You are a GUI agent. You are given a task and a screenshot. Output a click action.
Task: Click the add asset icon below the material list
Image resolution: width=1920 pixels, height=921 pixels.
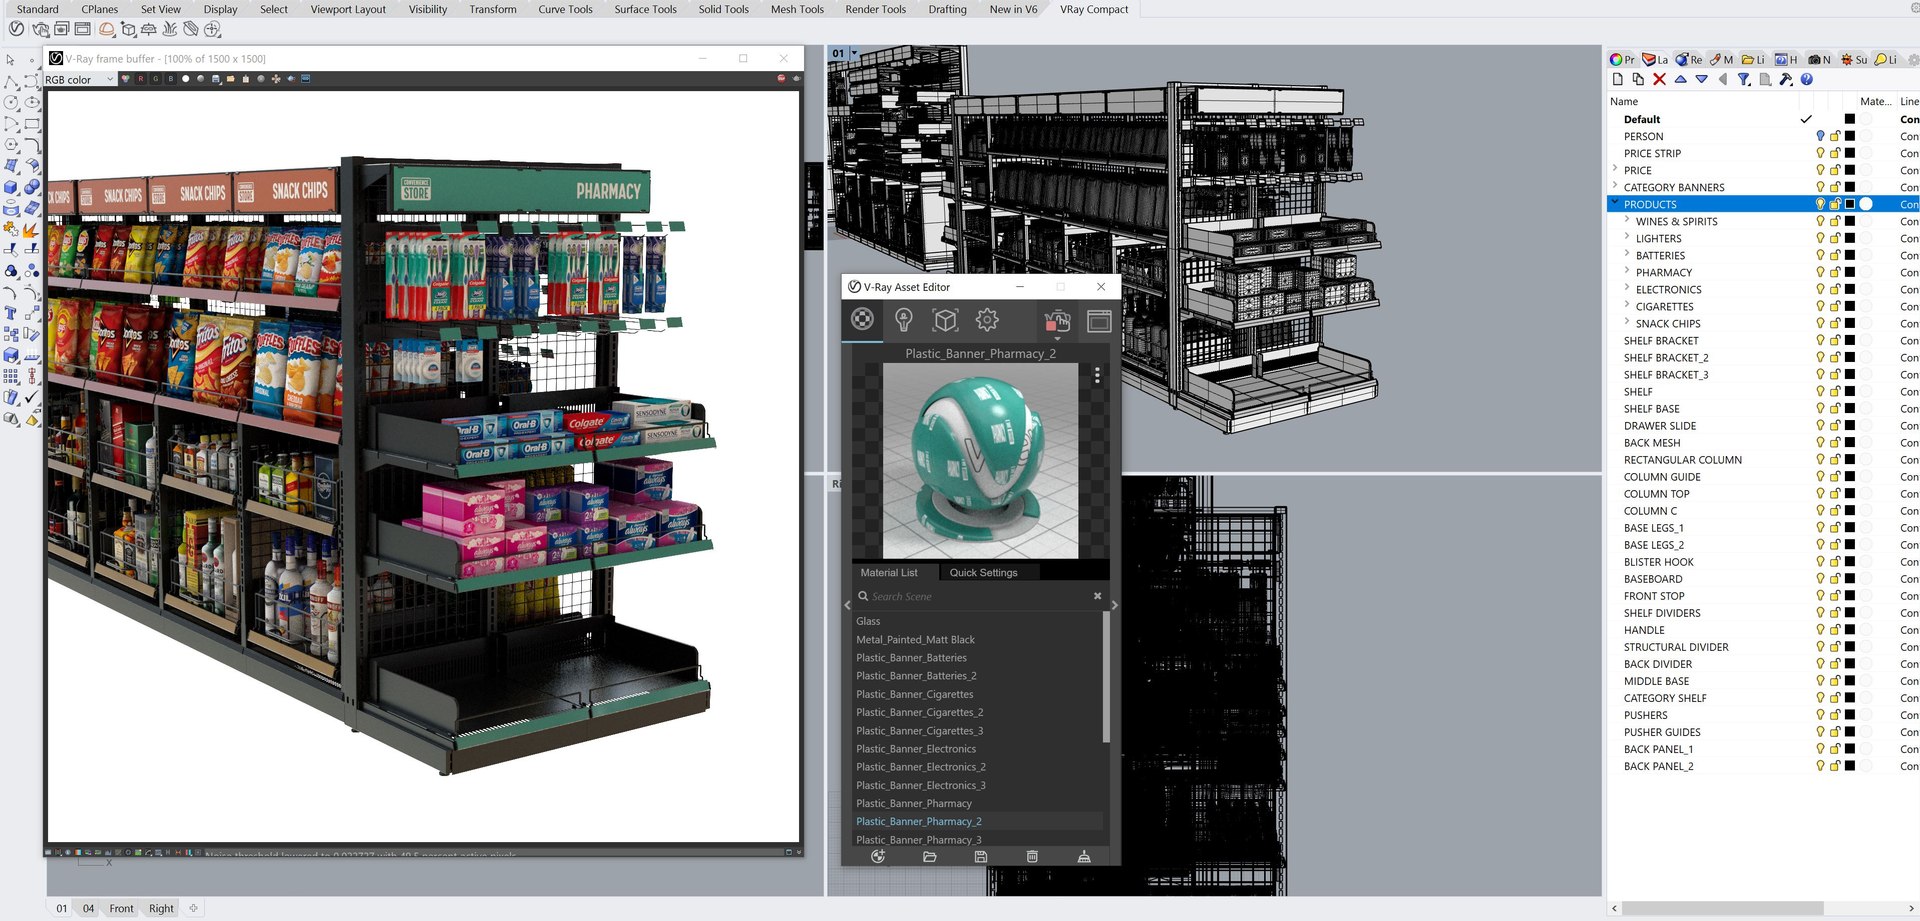pyautogui.click(x=878, y=856)
